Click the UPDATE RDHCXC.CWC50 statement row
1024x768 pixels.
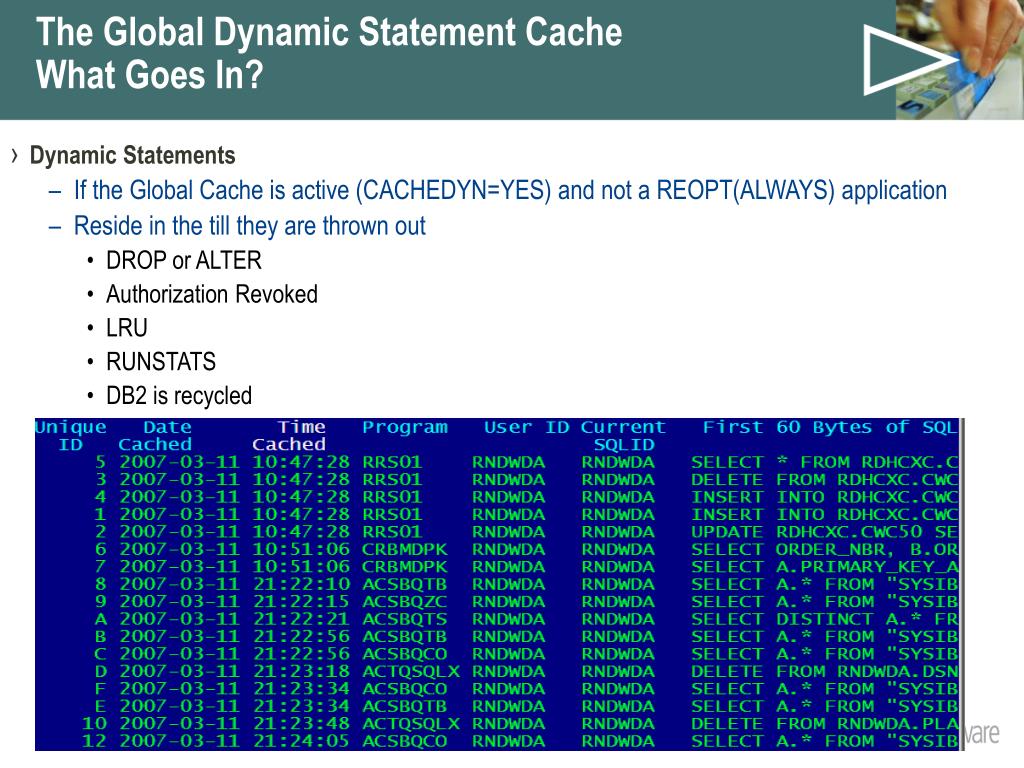tap(496, 532)
